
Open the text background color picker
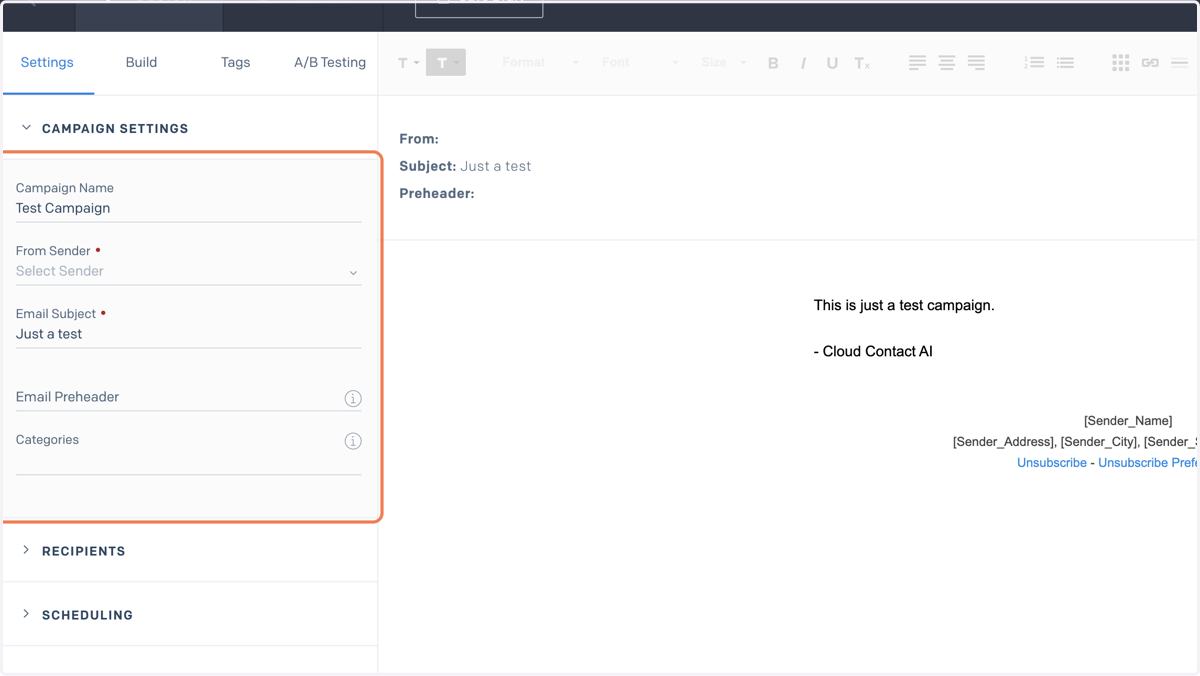[446, 62]
